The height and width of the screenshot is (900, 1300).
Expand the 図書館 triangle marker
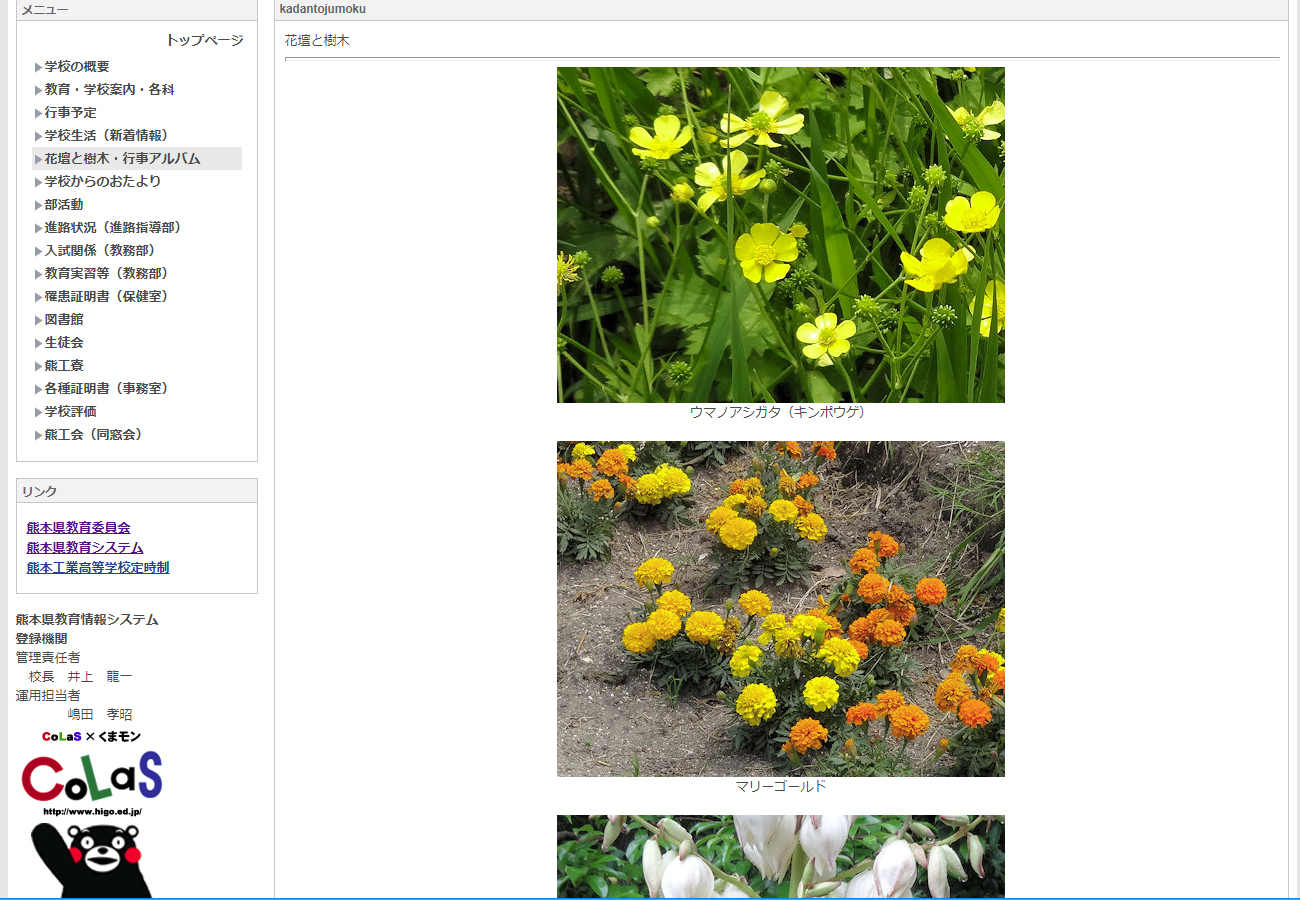[x=38, y=320]
